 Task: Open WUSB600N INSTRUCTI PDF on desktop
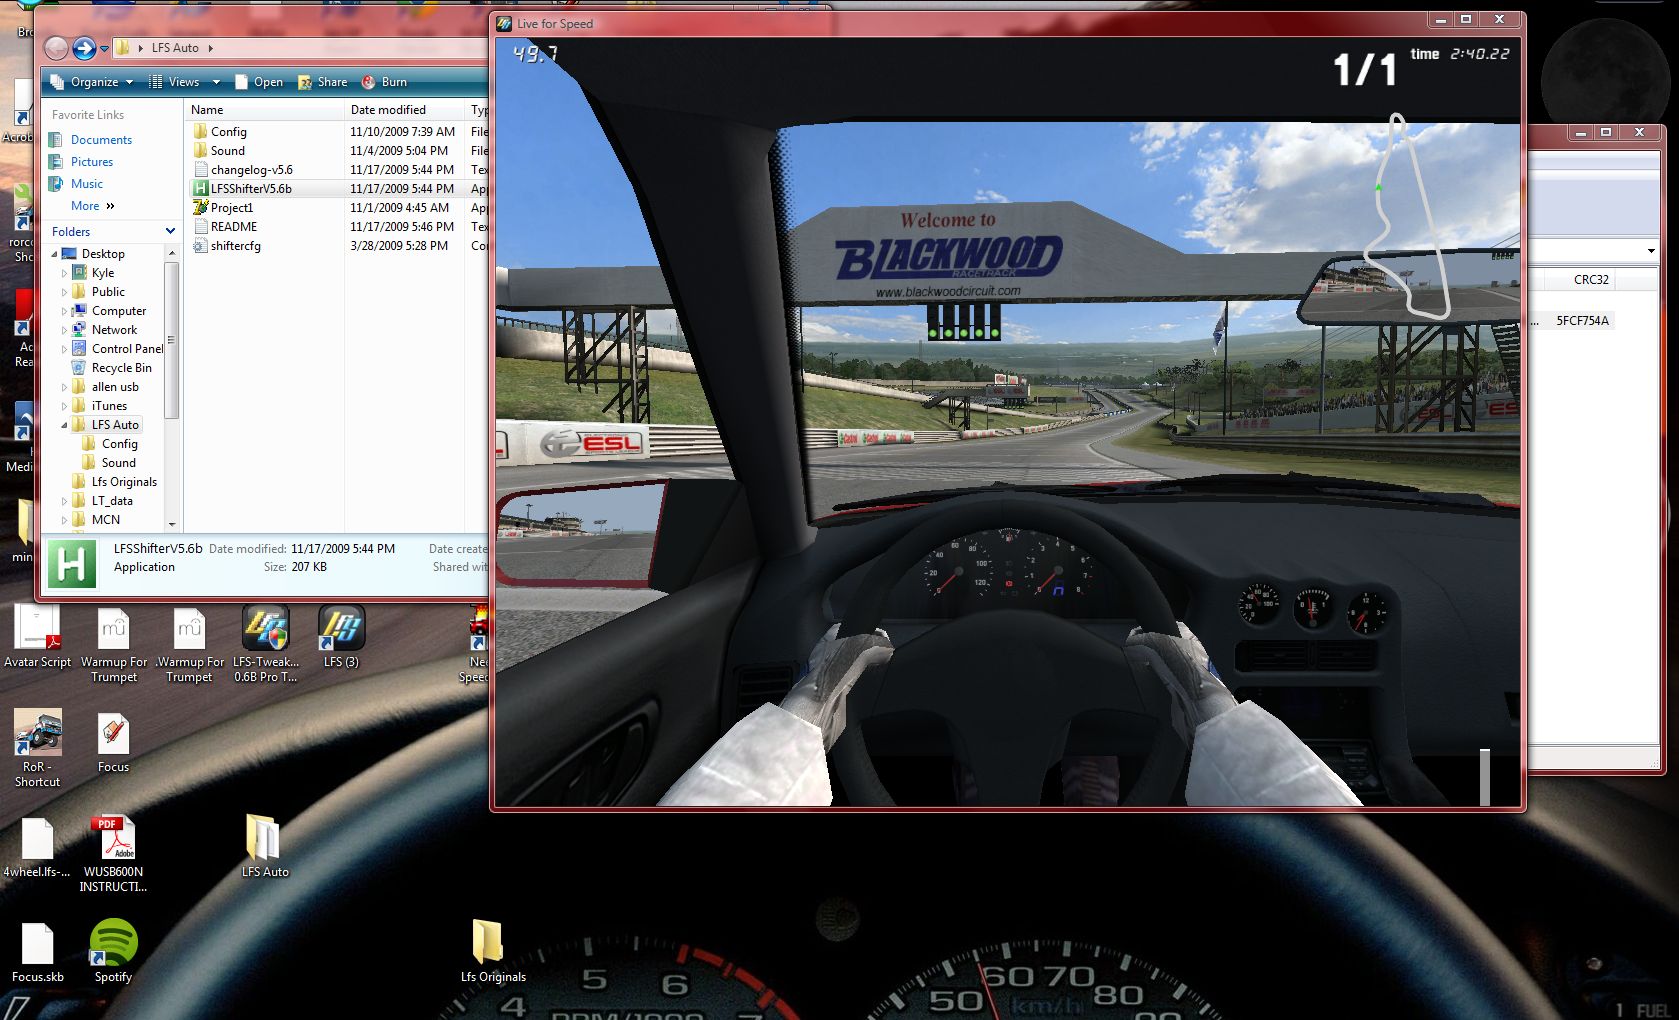pyautogui.click(x=113, y=855)
